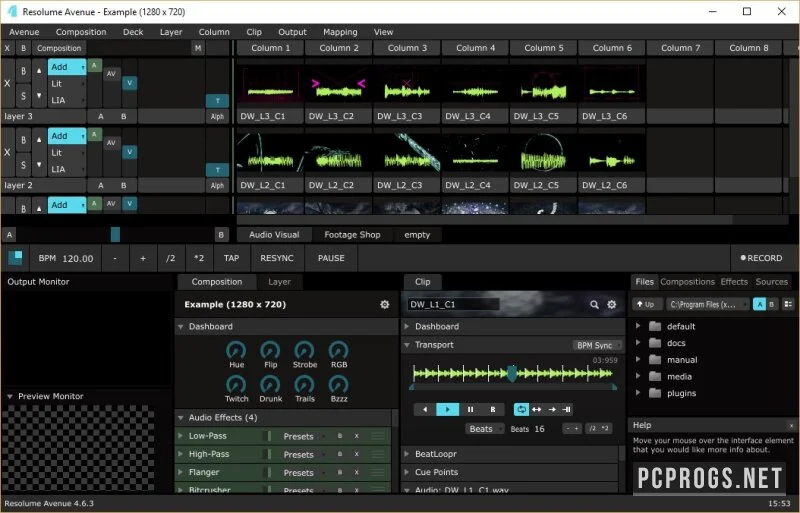Image resolution: width=800 pixels, height=513 pixels.
Task: Set clip playback to play once
Action: (552, 409)
